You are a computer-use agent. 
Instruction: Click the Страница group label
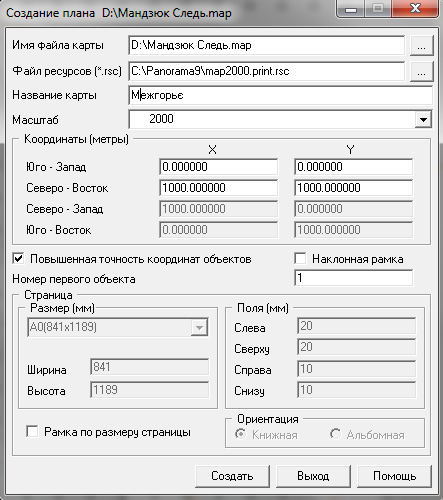tap(48, 295)
